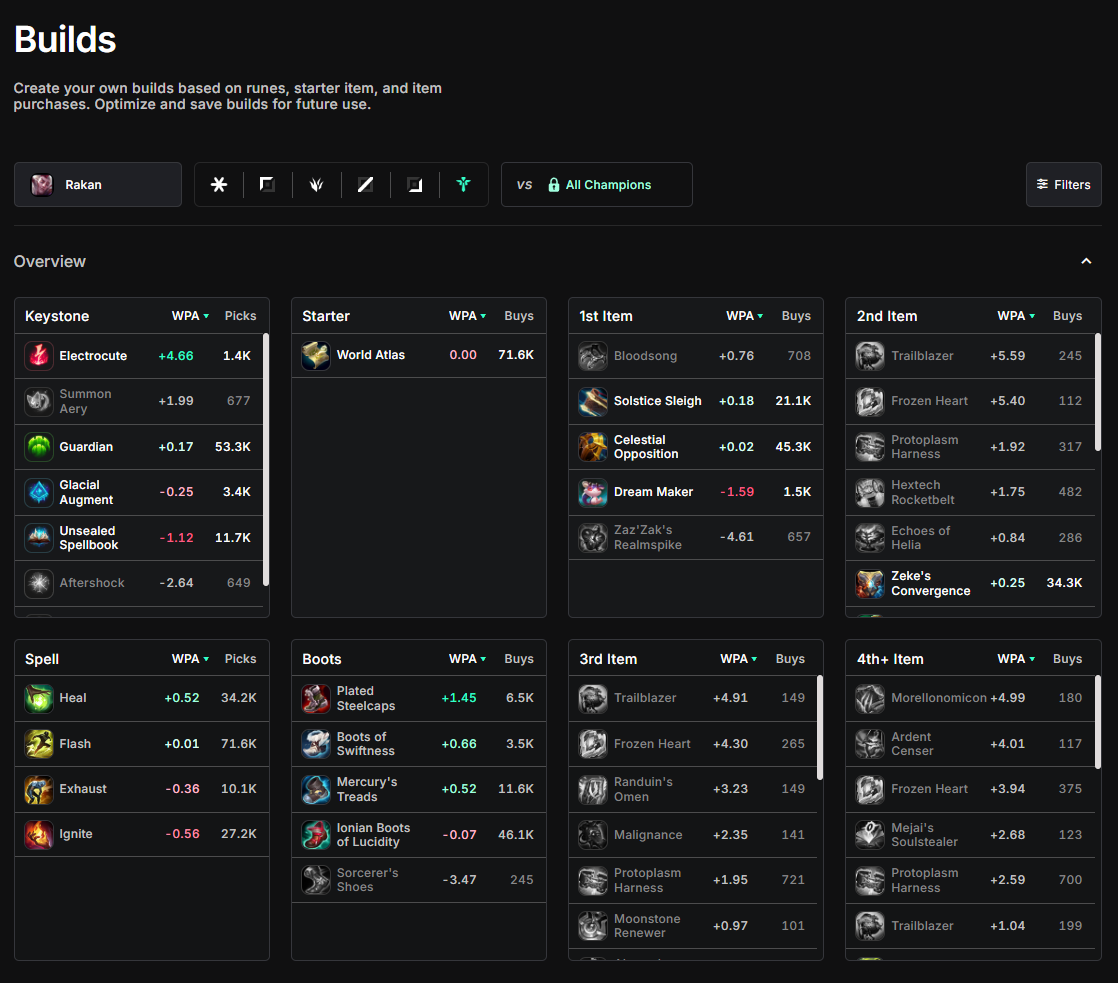Image resolution: width=1118 pixels, height=983 pixels.
Task: Sort Boots table by WPA
Action: (x=467, y=659)
